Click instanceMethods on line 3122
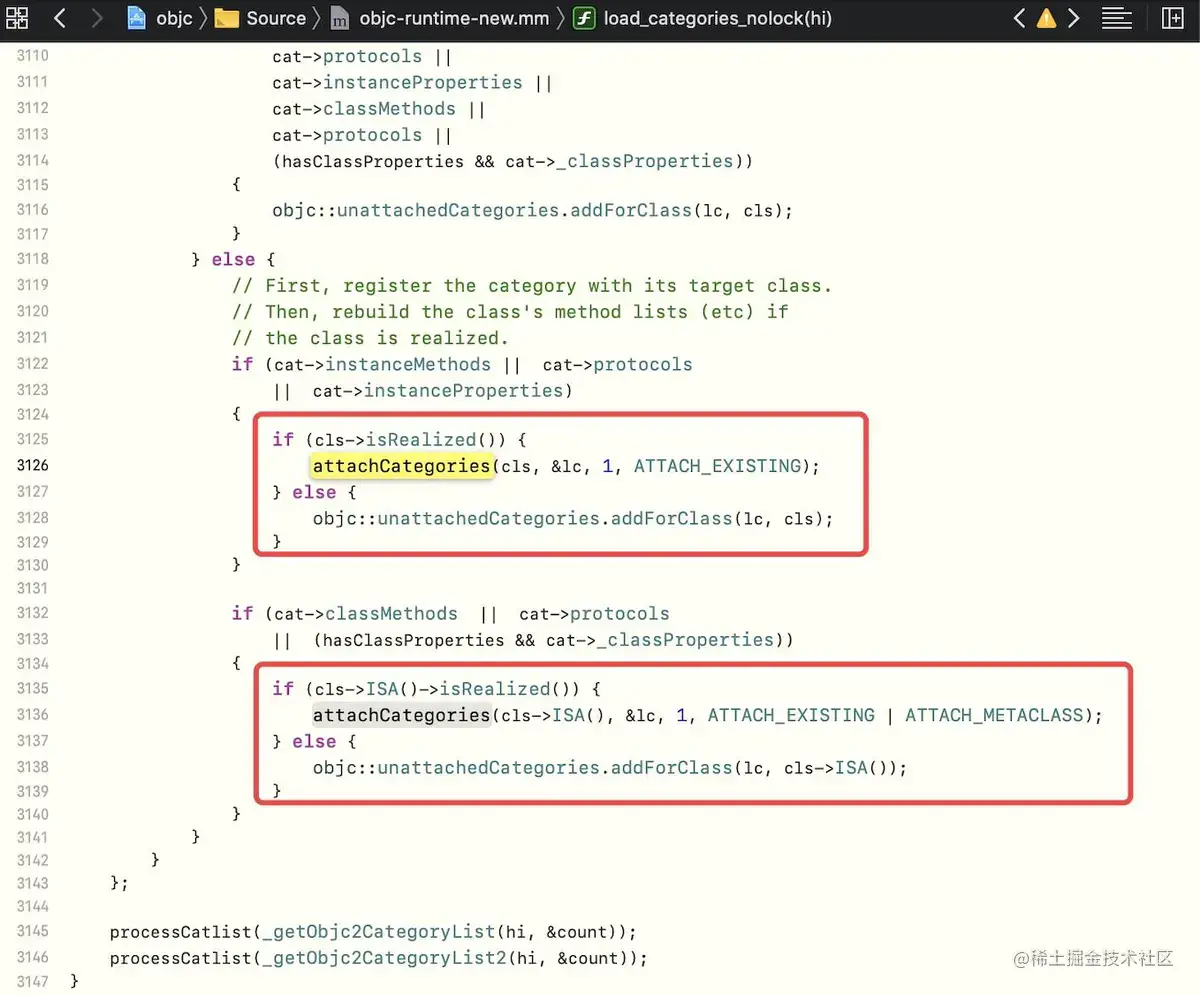 [408, 364]
